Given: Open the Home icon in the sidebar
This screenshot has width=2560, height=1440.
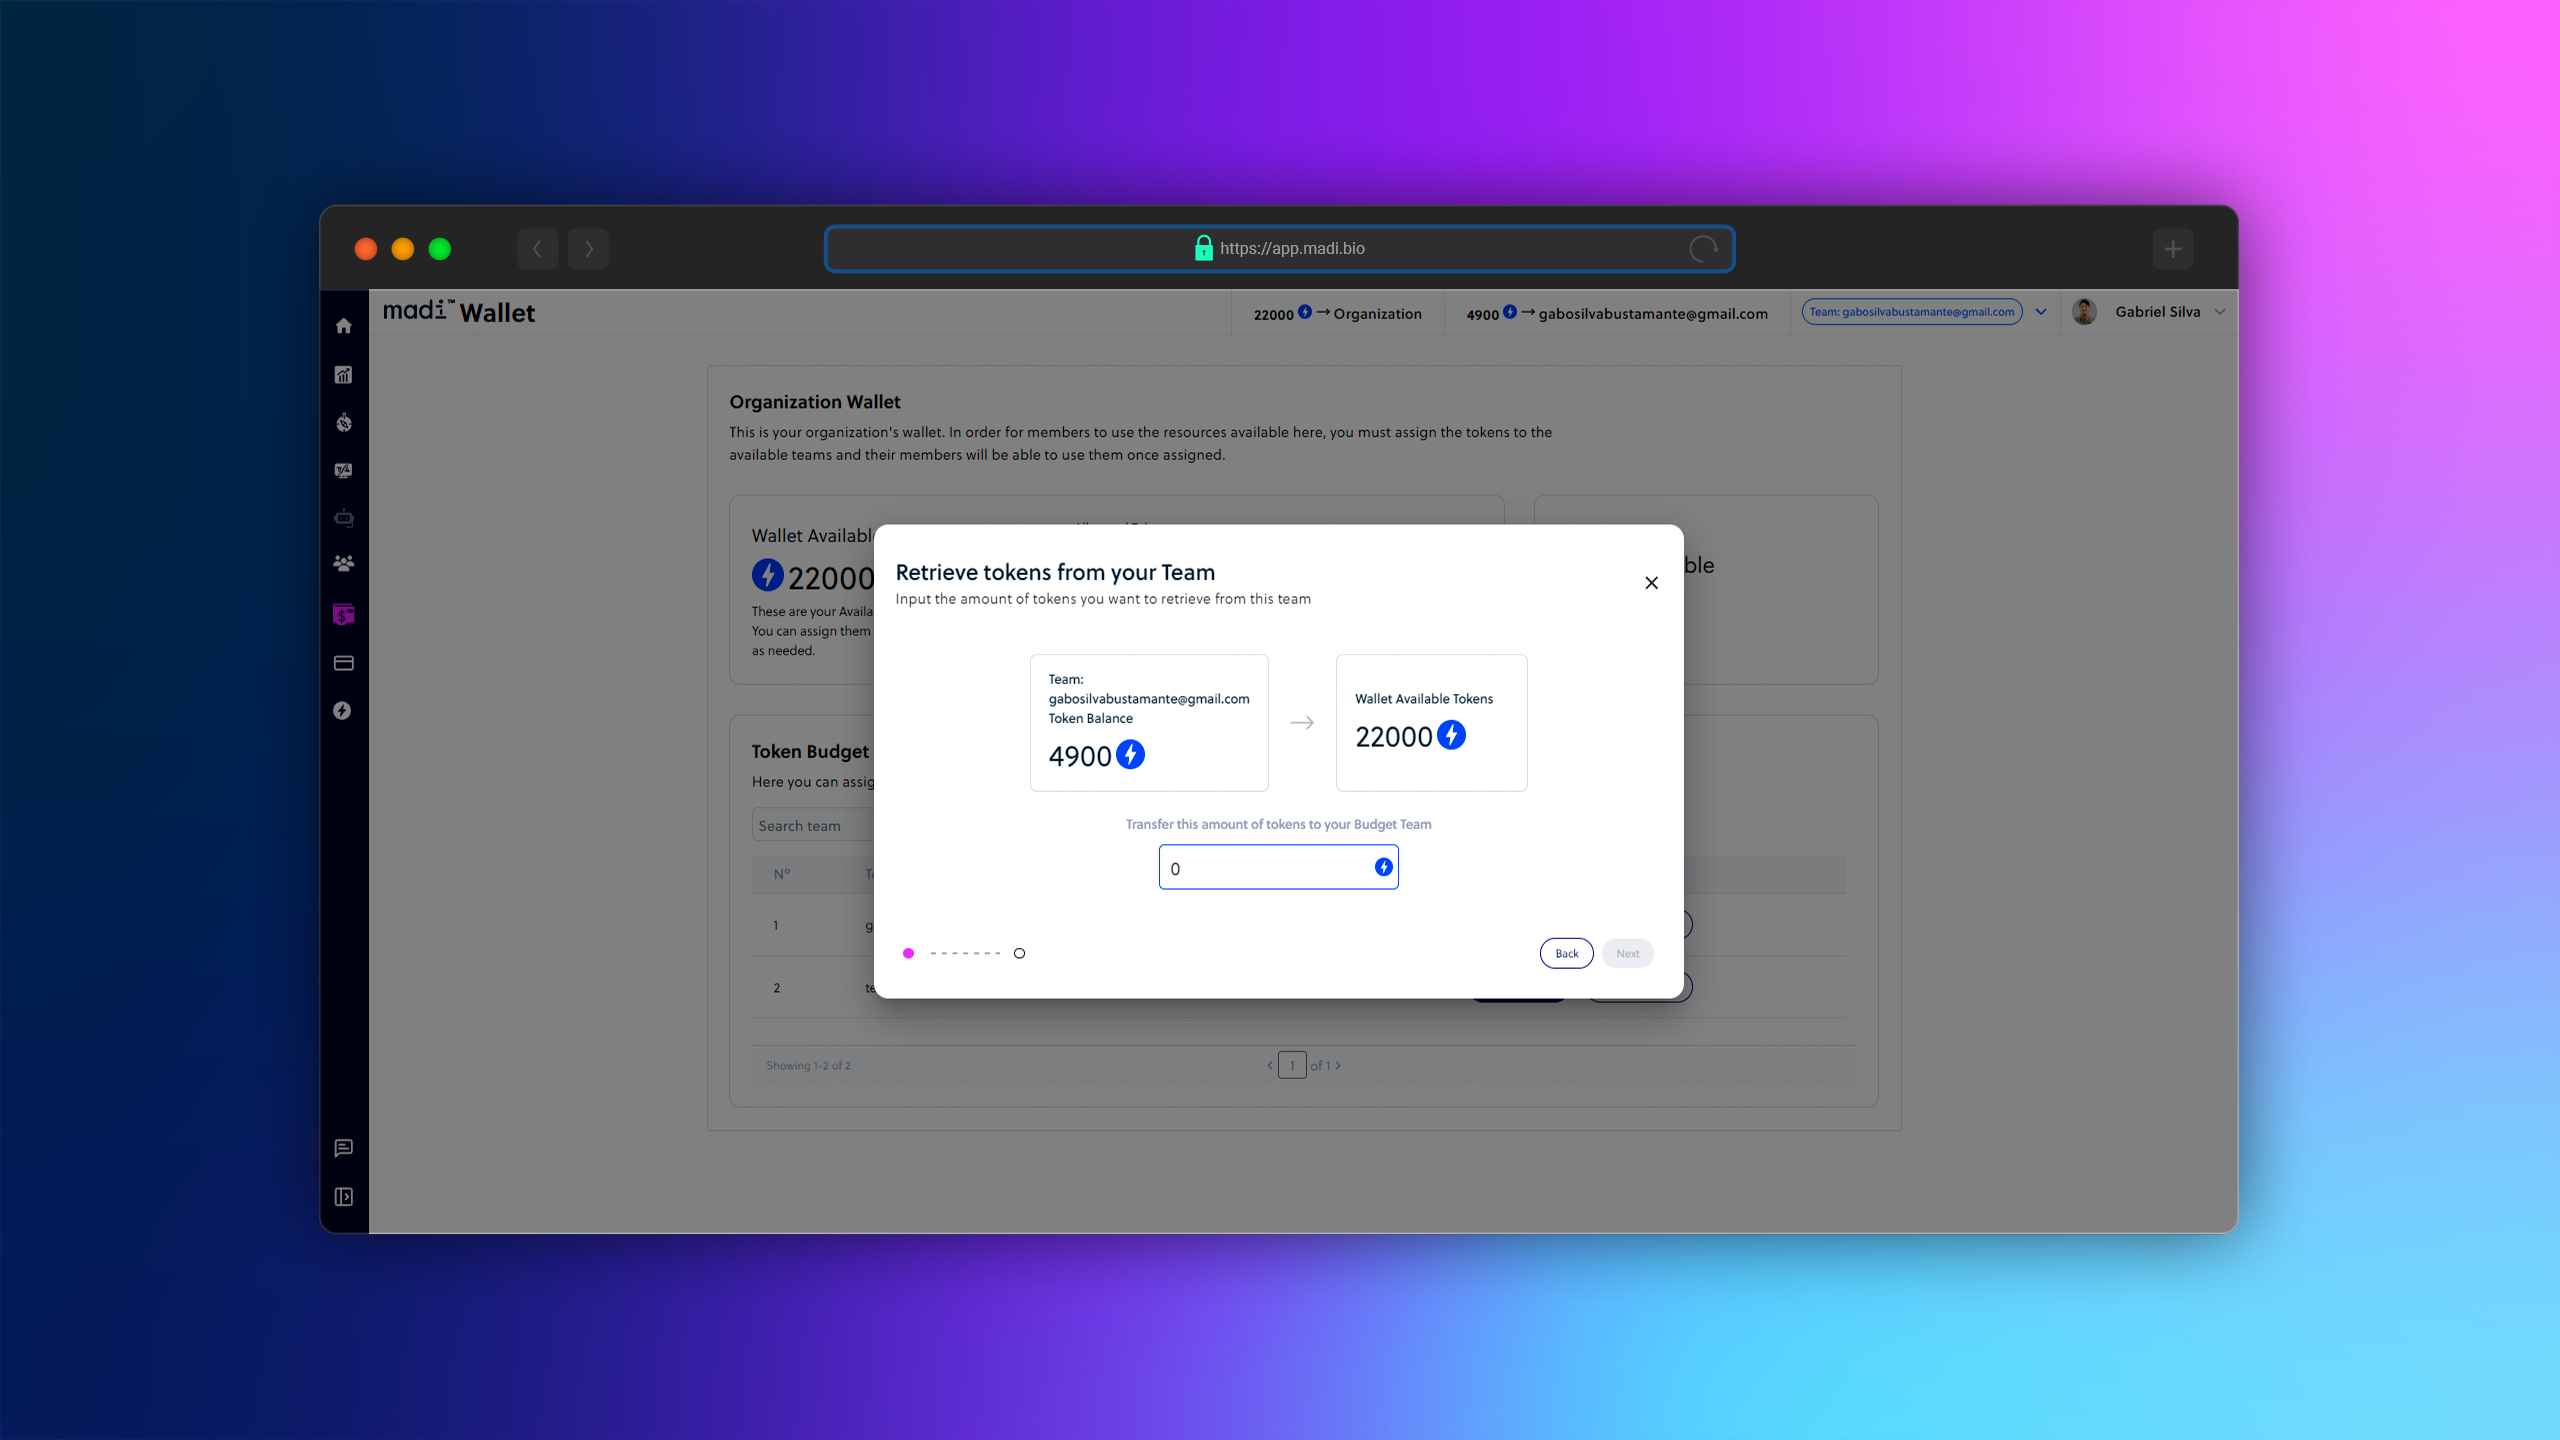Looking at the screenshot, I should point(343,326).
